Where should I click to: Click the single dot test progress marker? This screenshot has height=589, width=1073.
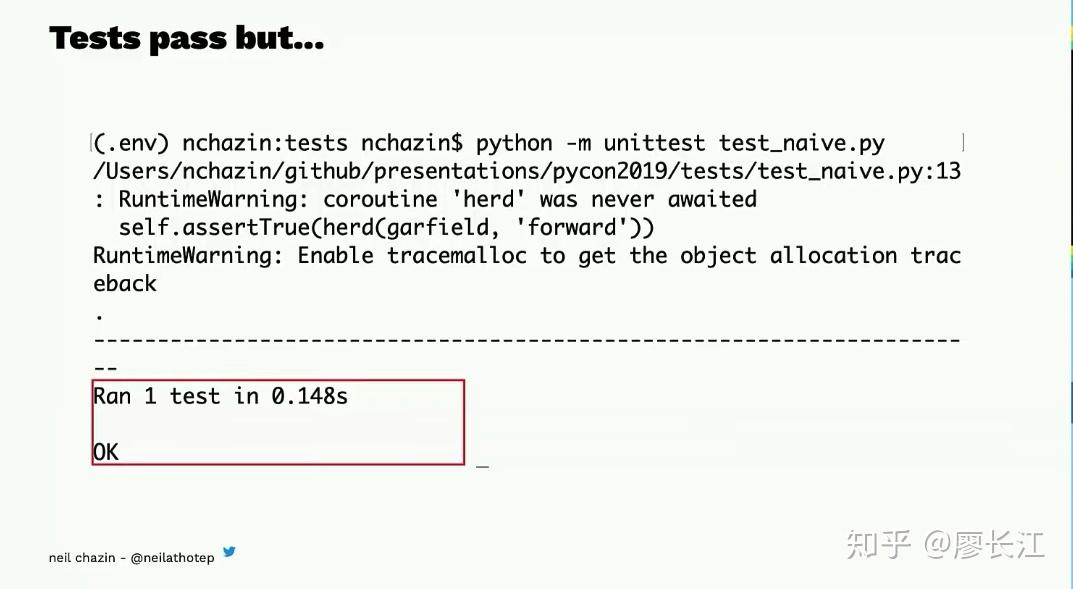pyautogui.click(x=99, y=314)
